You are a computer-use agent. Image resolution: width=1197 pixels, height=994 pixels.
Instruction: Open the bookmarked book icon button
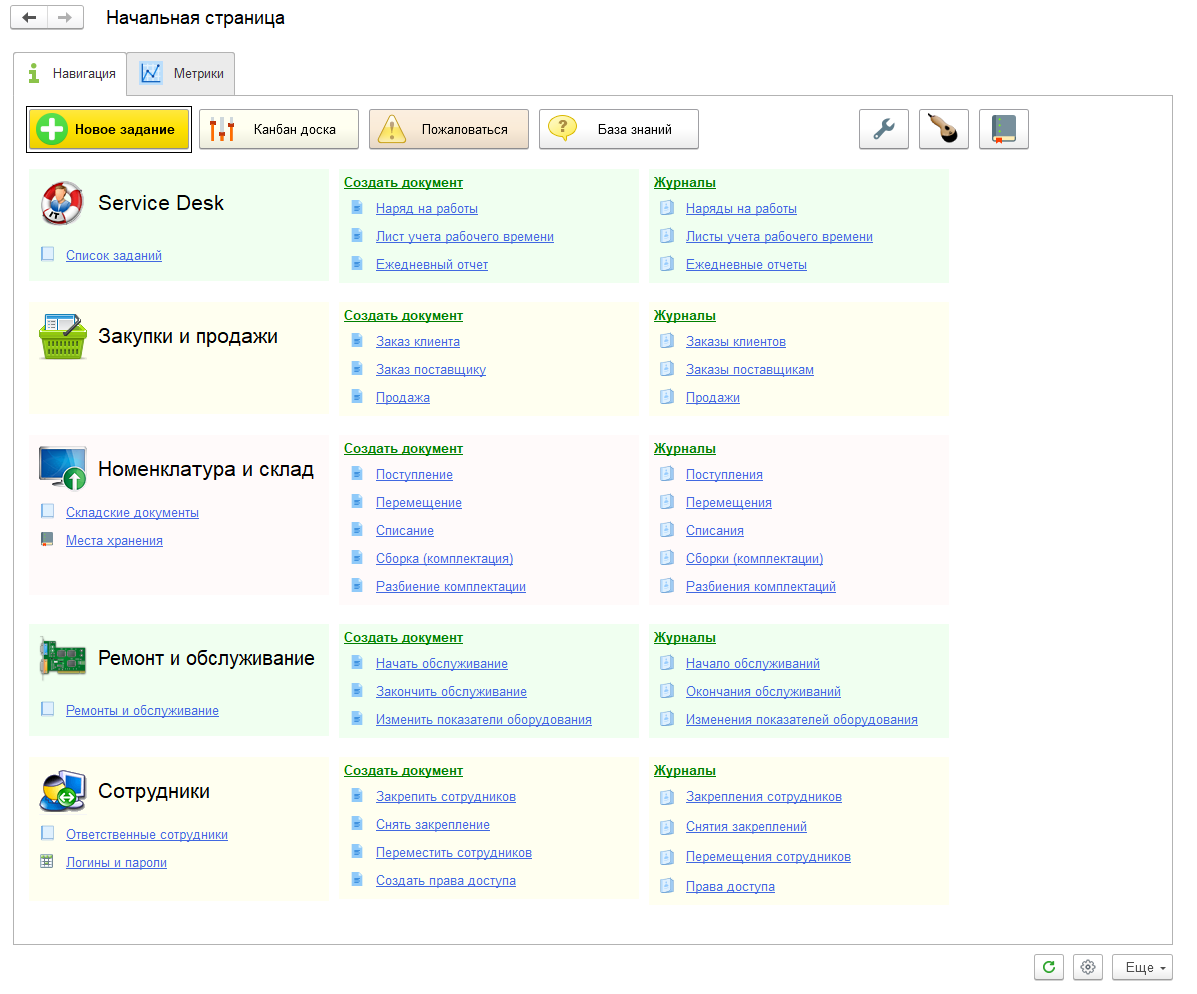click(x=1003, y=129)
